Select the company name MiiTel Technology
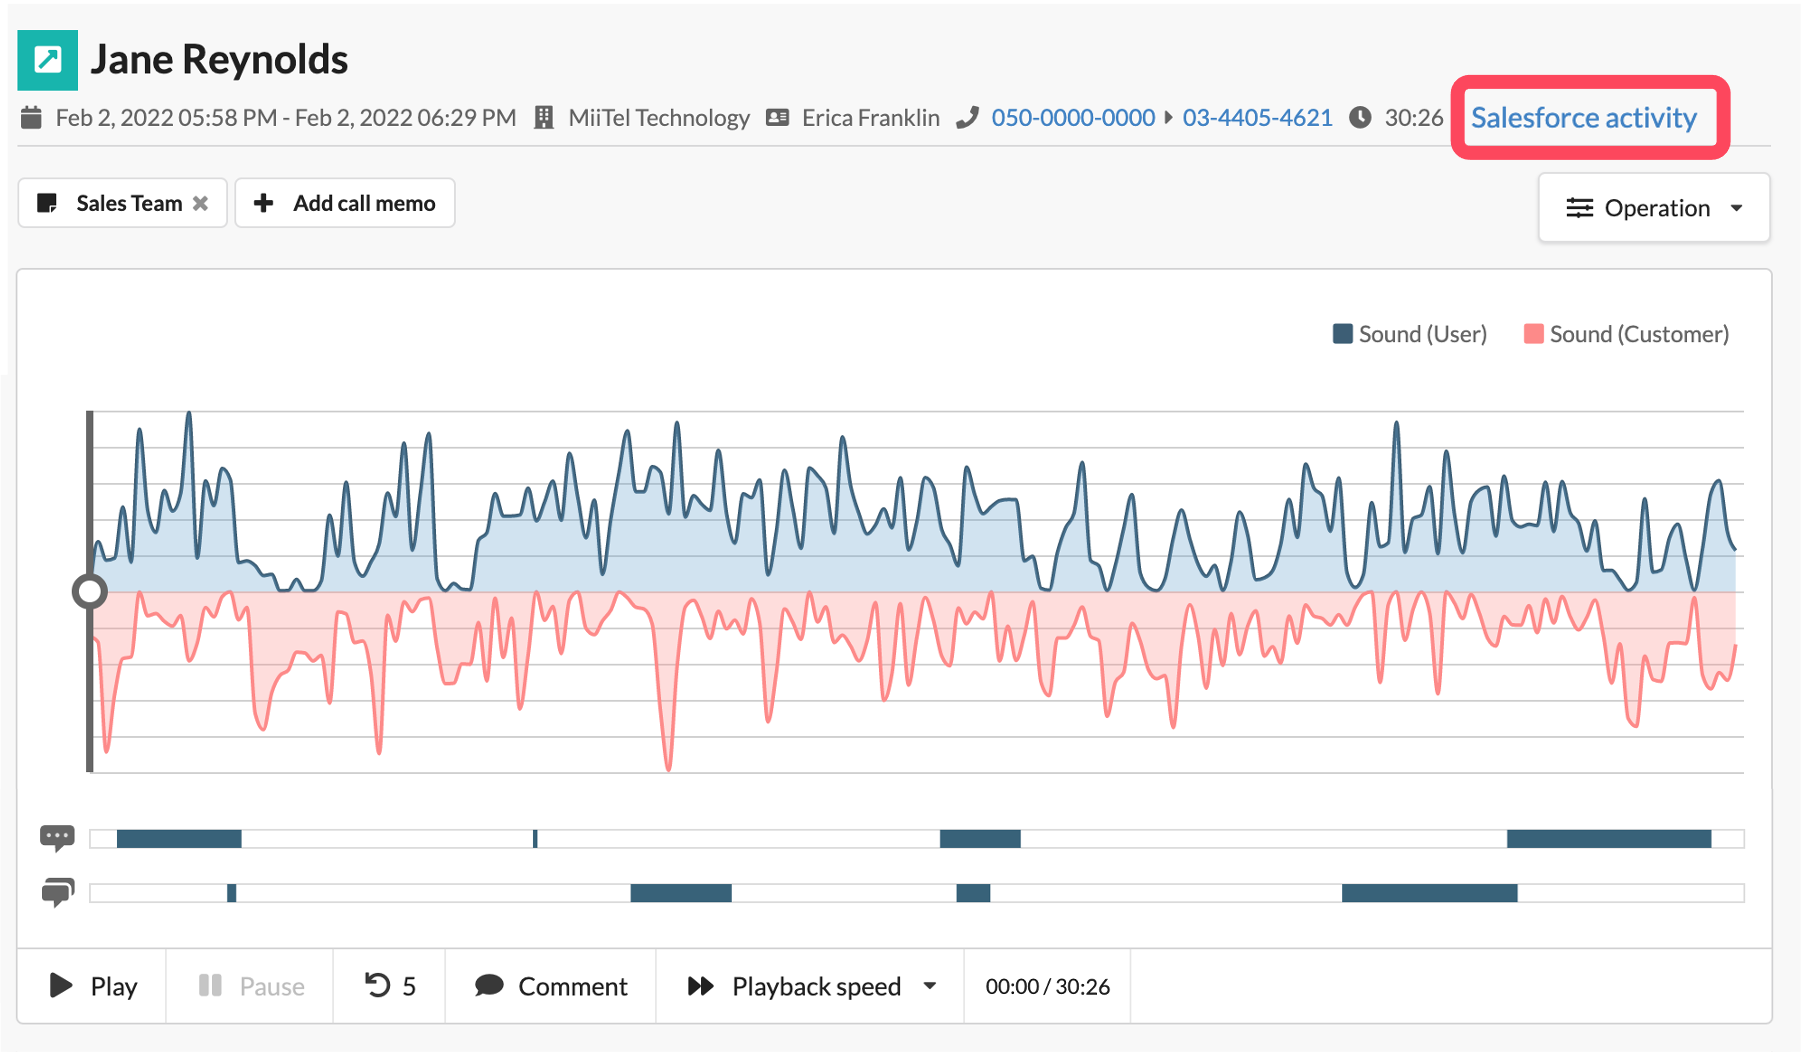The image size is (1801, 1054). click(x=659, y=118)
